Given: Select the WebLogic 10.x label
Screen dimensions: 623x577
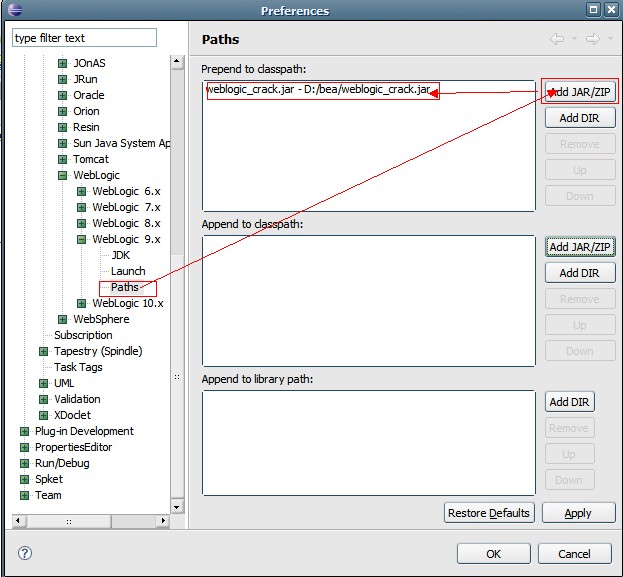Looking at the screenshot, I should [128, 303].
